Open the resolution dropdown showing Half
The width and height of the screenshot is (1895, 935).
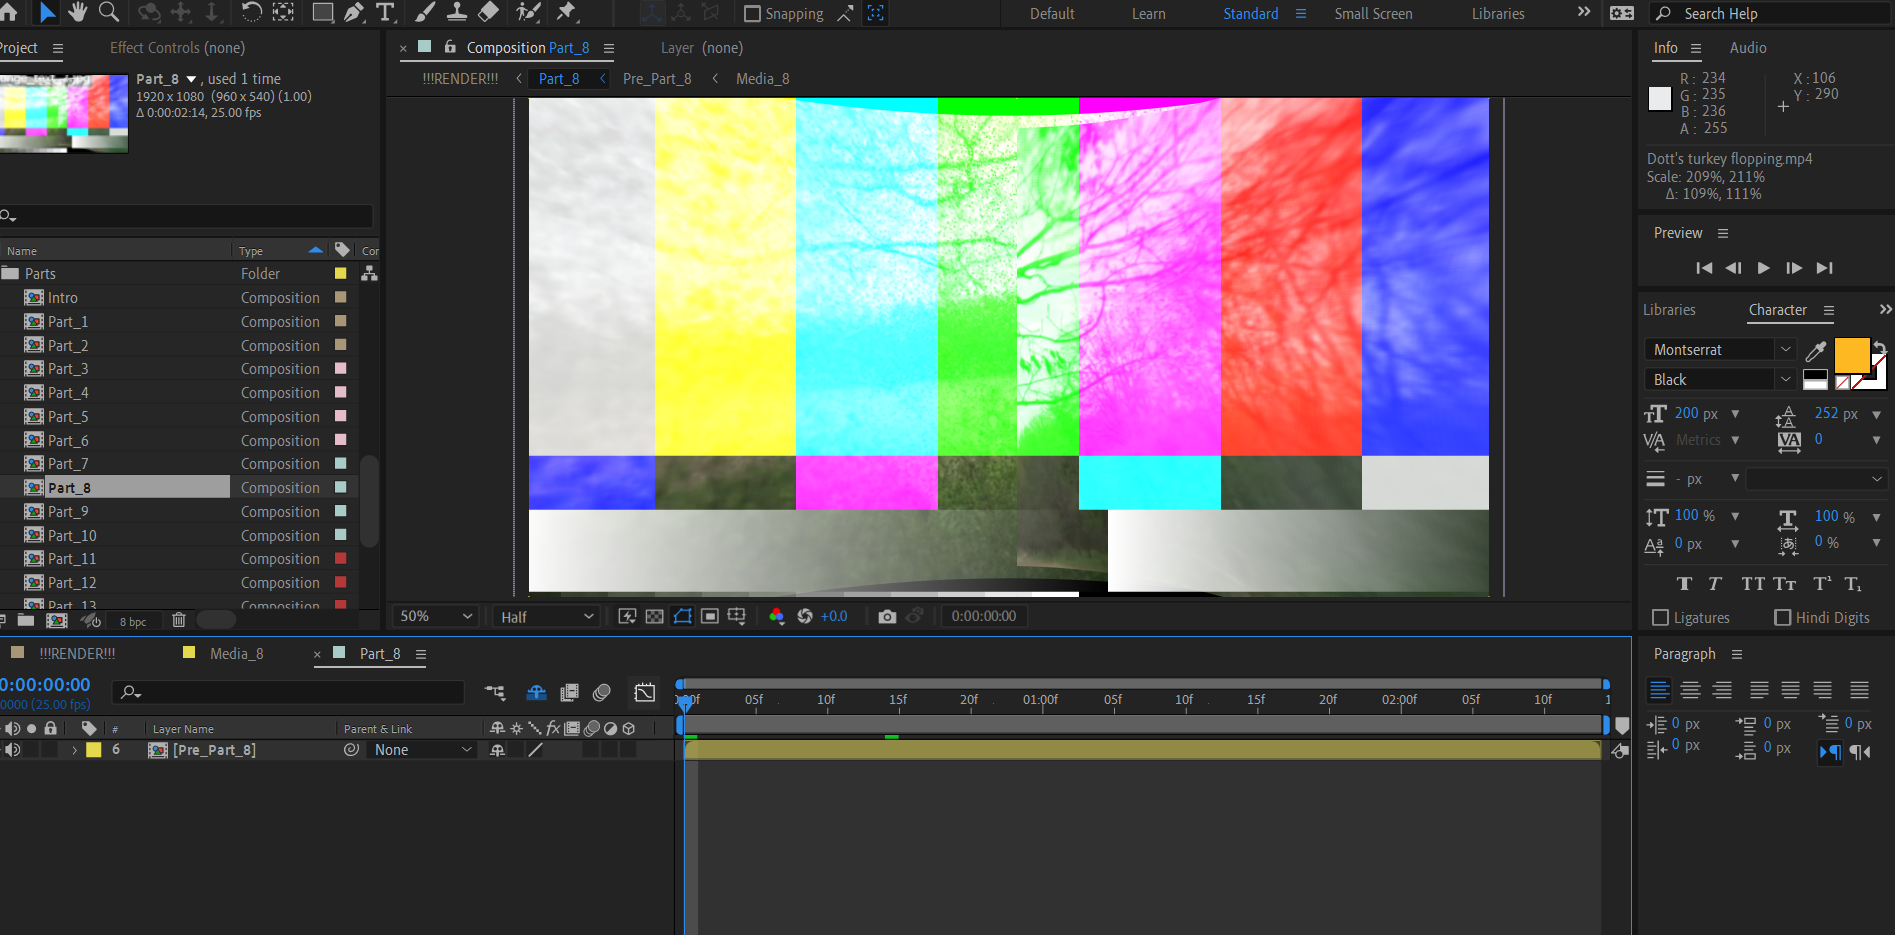click(x=545, y=616)
